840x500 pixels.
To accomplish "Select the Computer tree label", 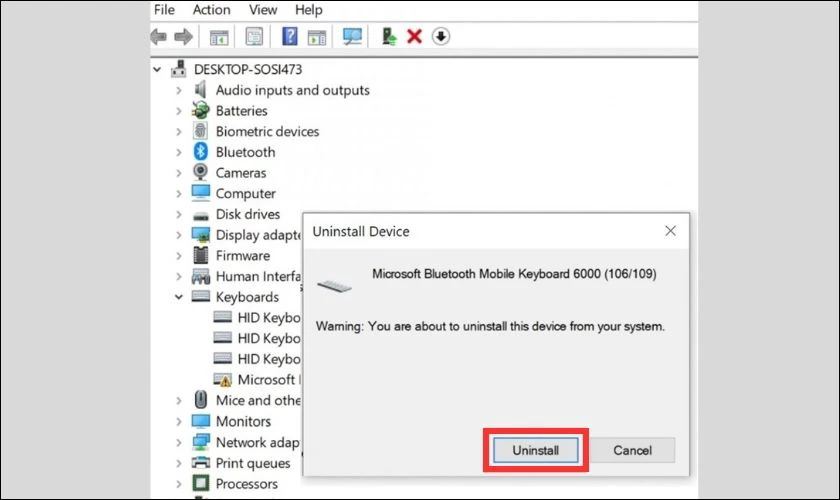I will tap(246, 193).
